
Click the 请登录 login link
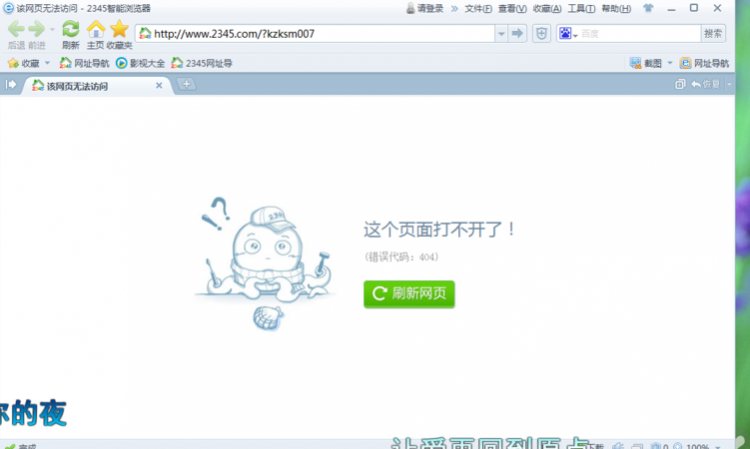click(425, 8)
